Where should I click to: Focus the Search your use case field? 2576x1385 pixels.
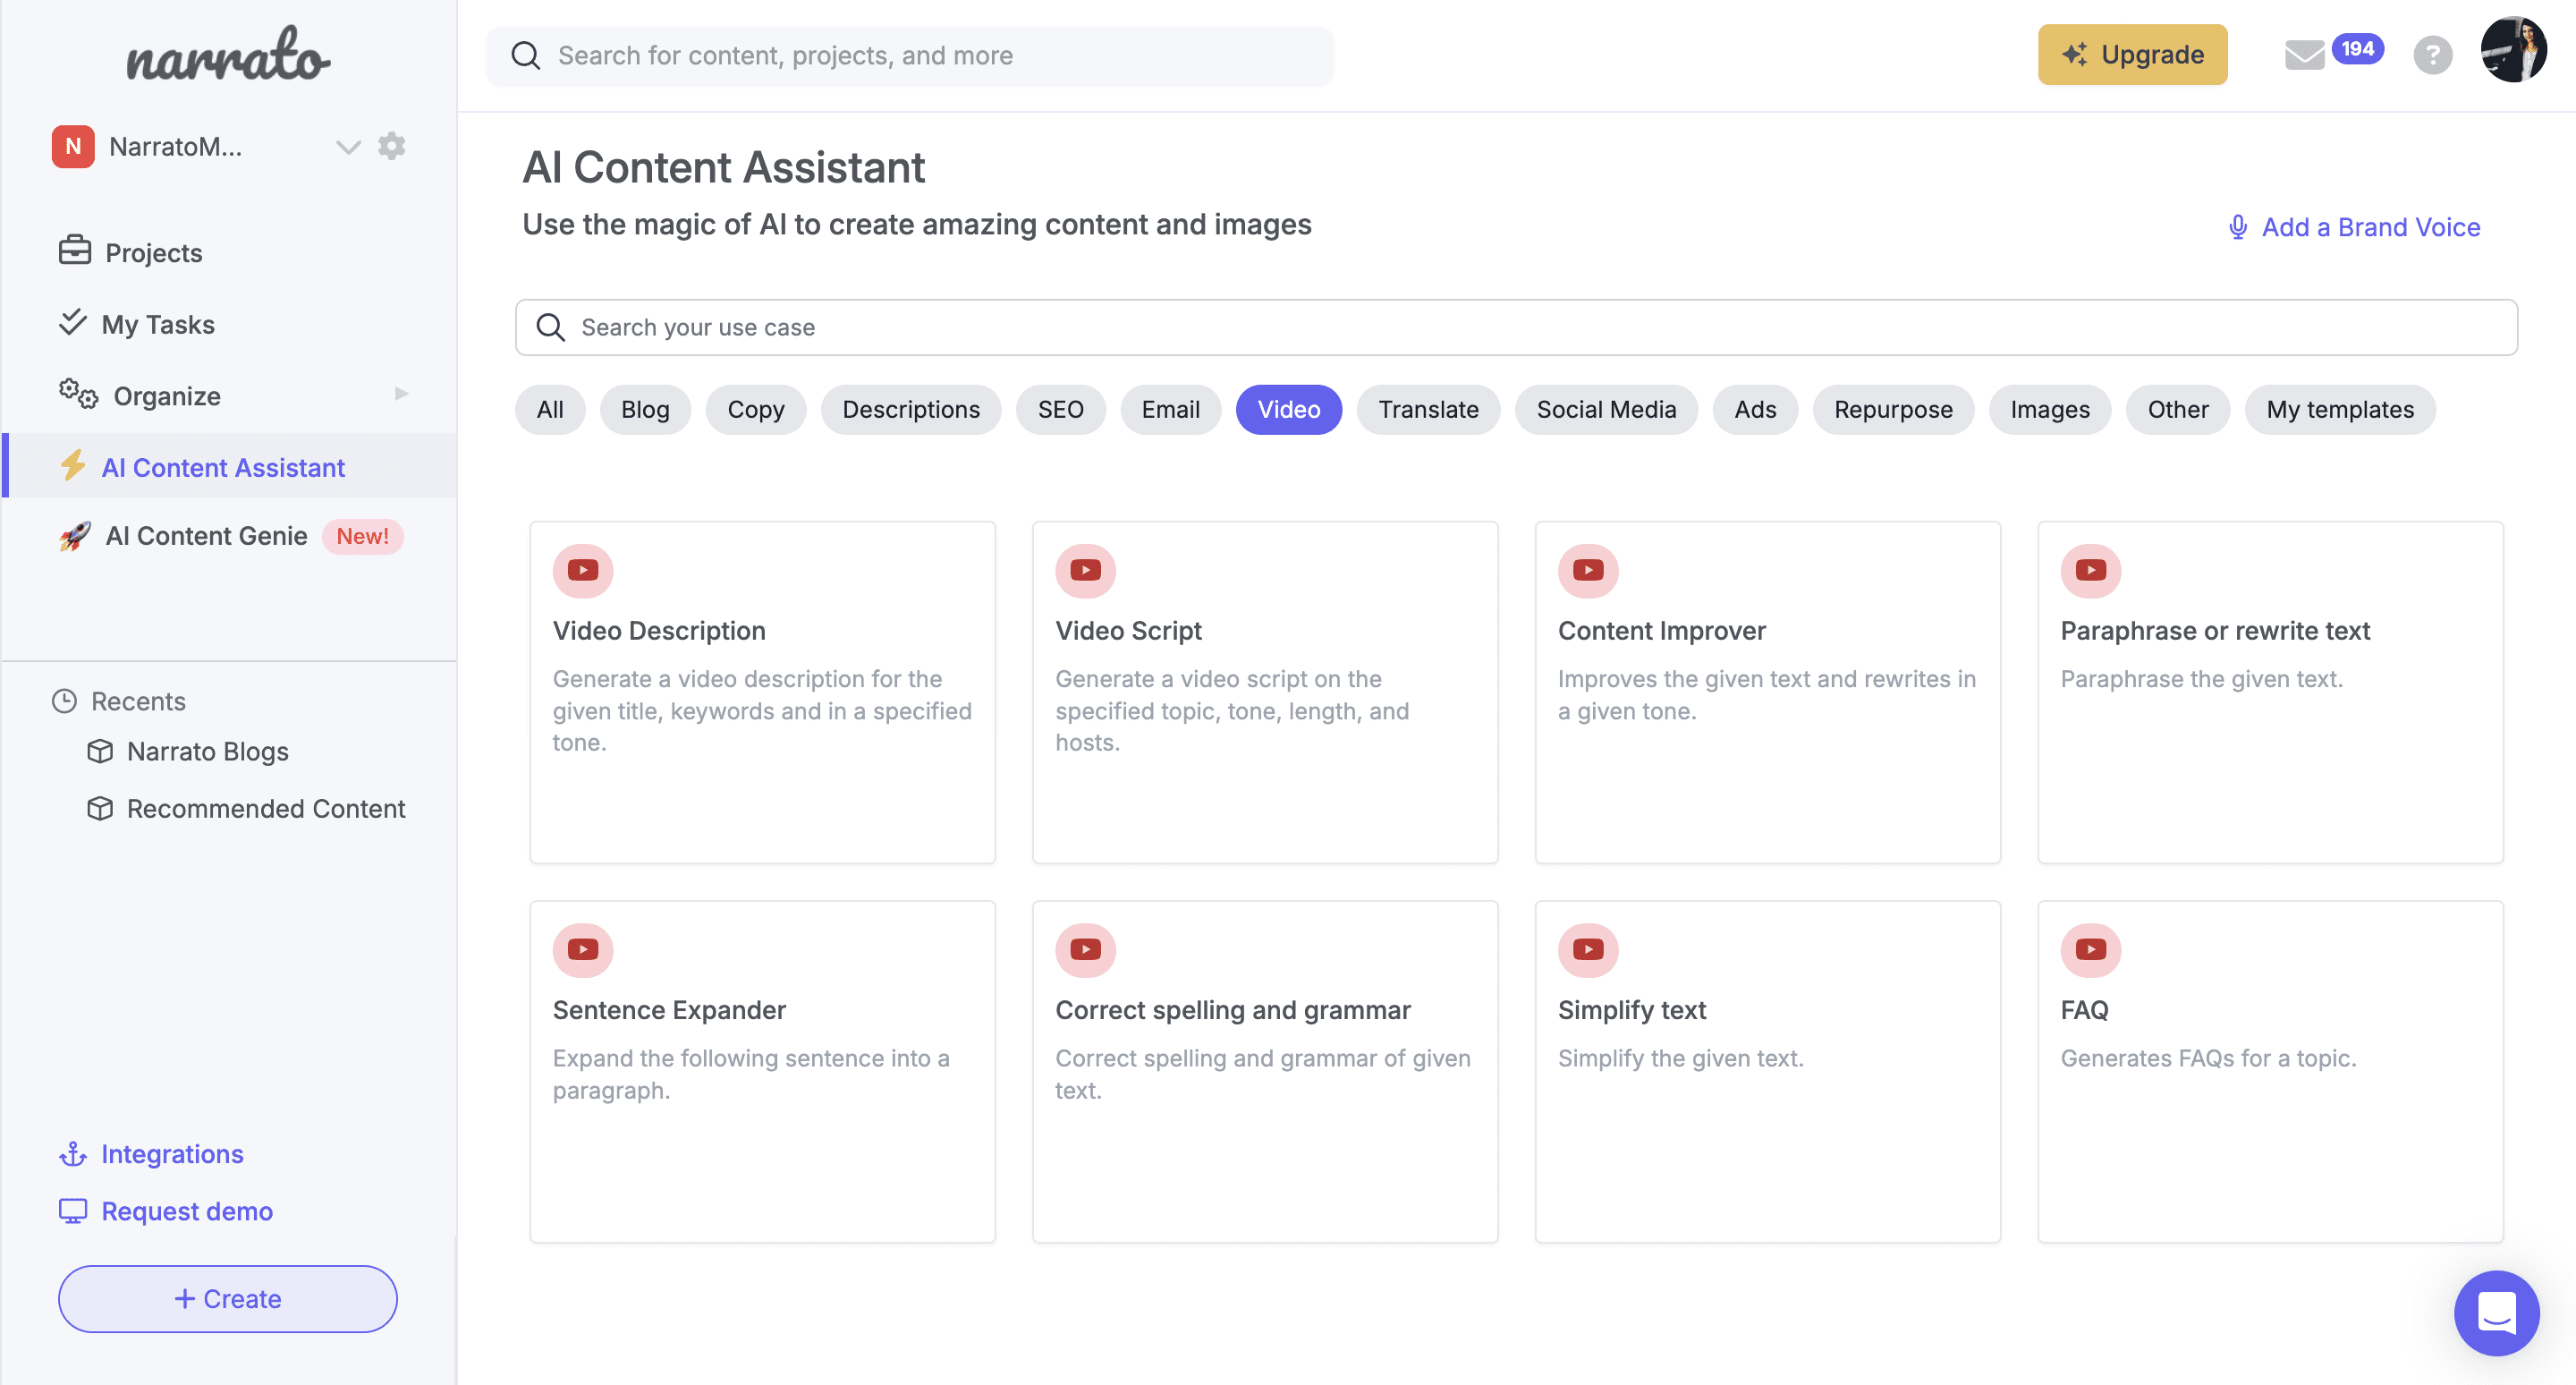(1516, 327)
